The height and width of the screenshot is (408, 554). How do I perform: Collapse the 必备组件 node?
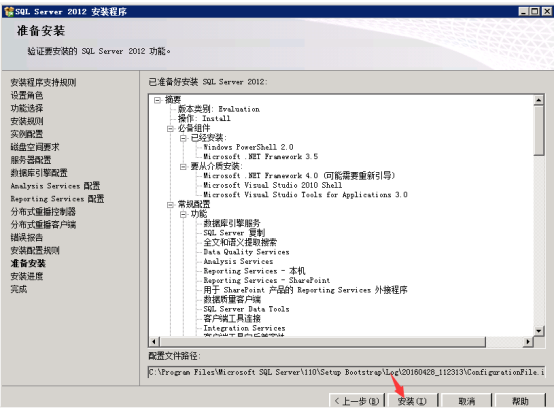tap(170, 129)
